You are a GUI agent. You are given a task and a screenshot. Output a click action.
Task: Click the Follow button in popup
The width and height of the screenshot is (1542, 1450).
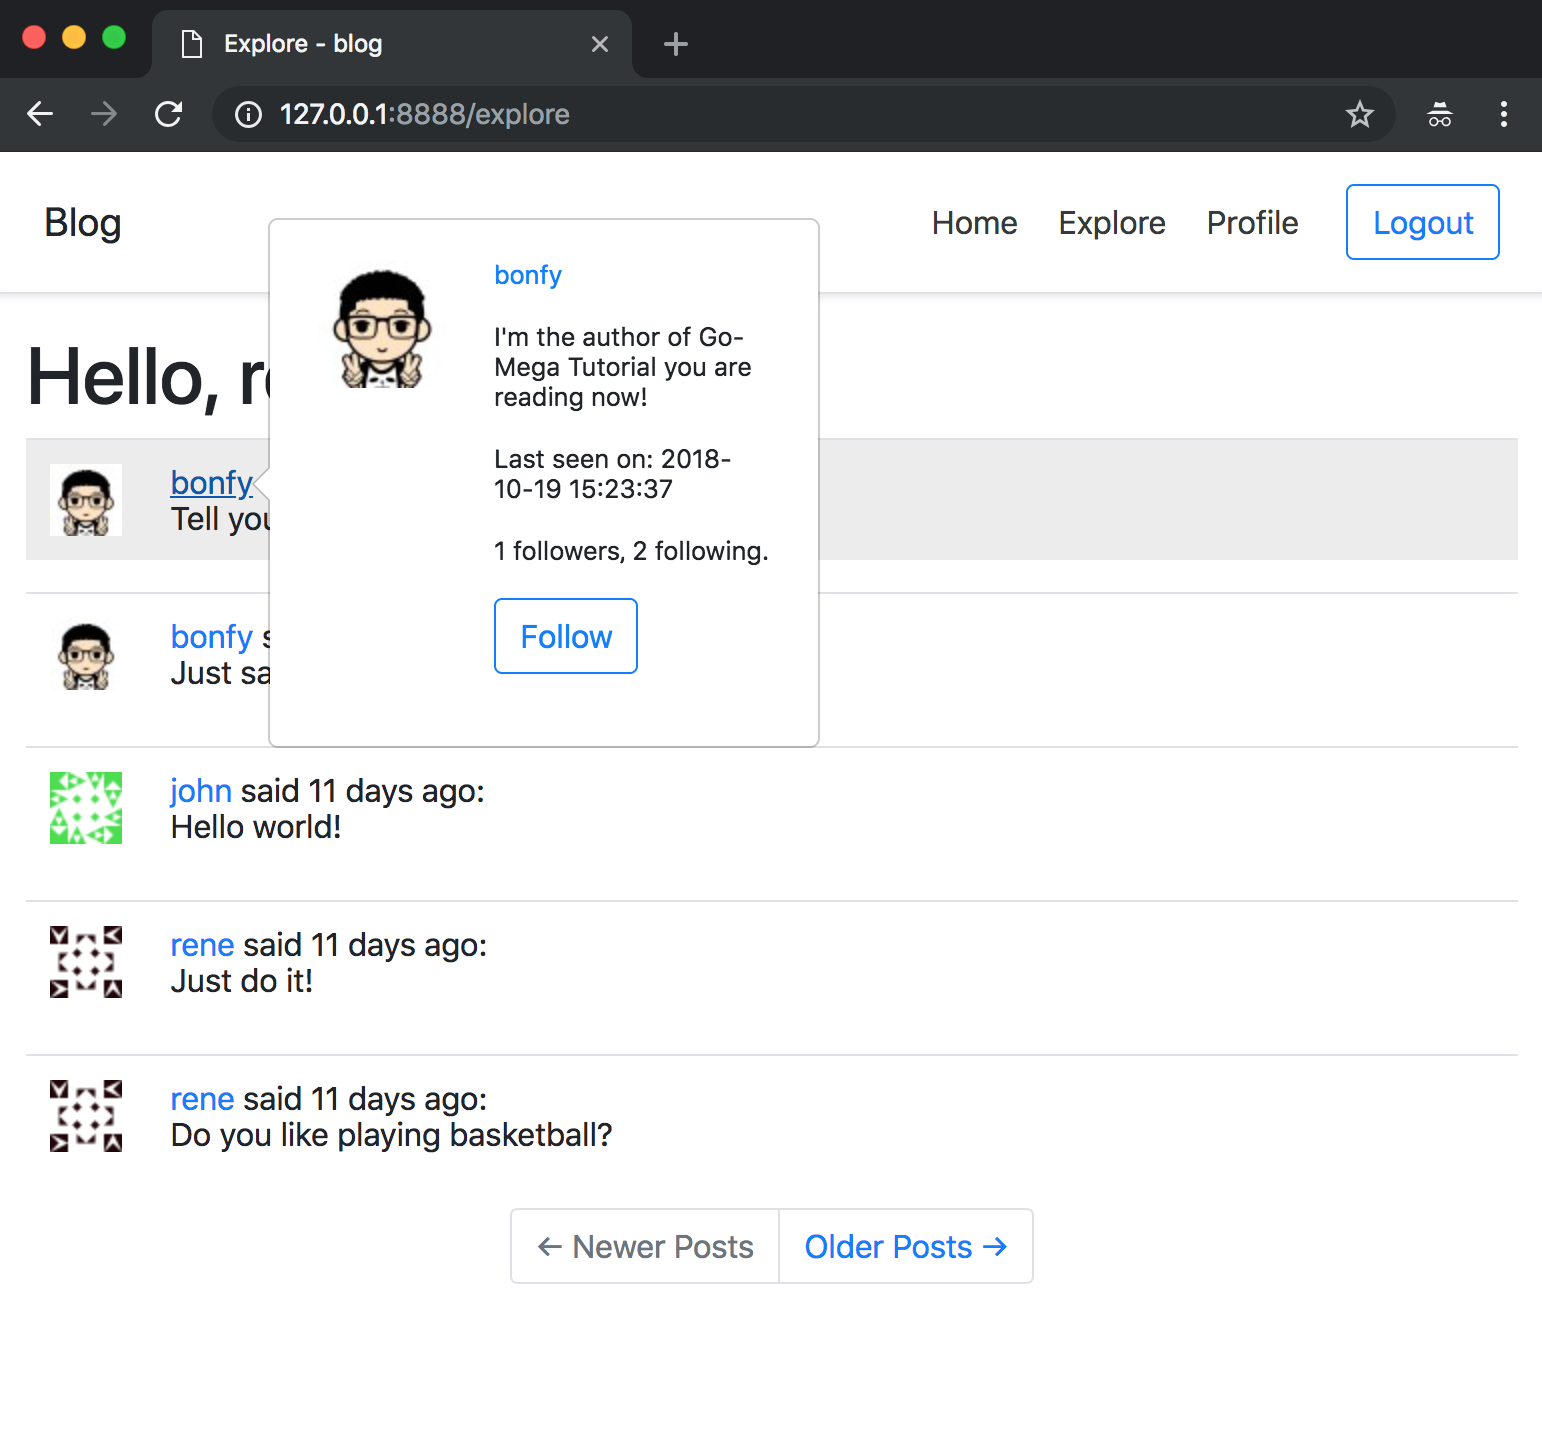tap(566, 636)
